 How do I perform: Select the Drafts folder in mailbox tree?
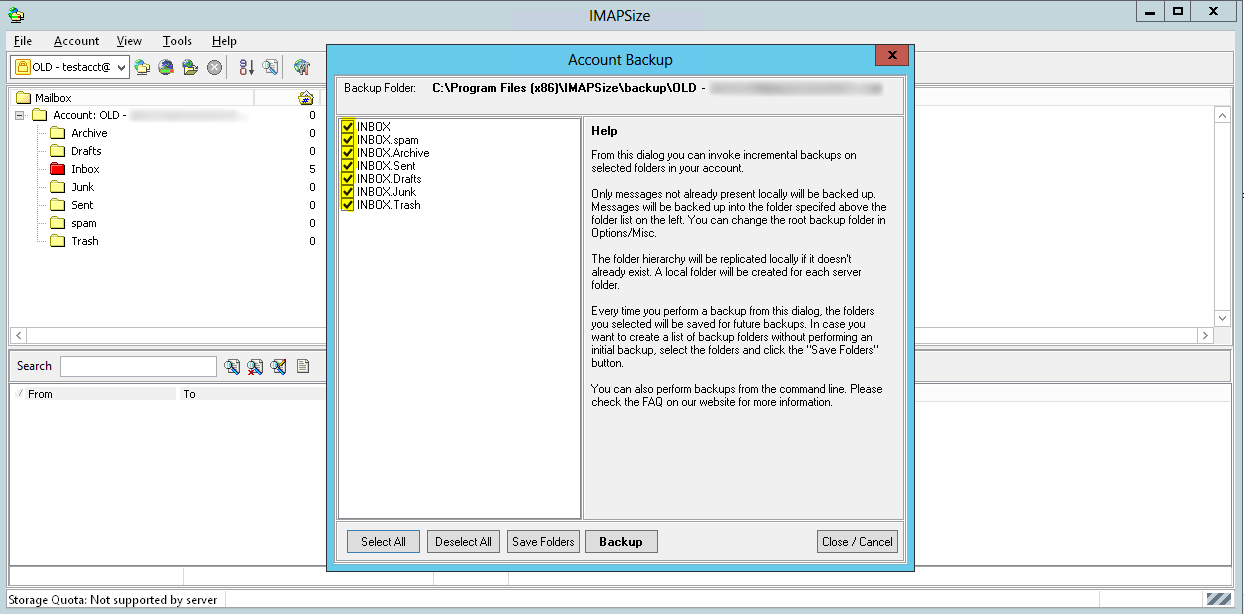coord(86,151)
